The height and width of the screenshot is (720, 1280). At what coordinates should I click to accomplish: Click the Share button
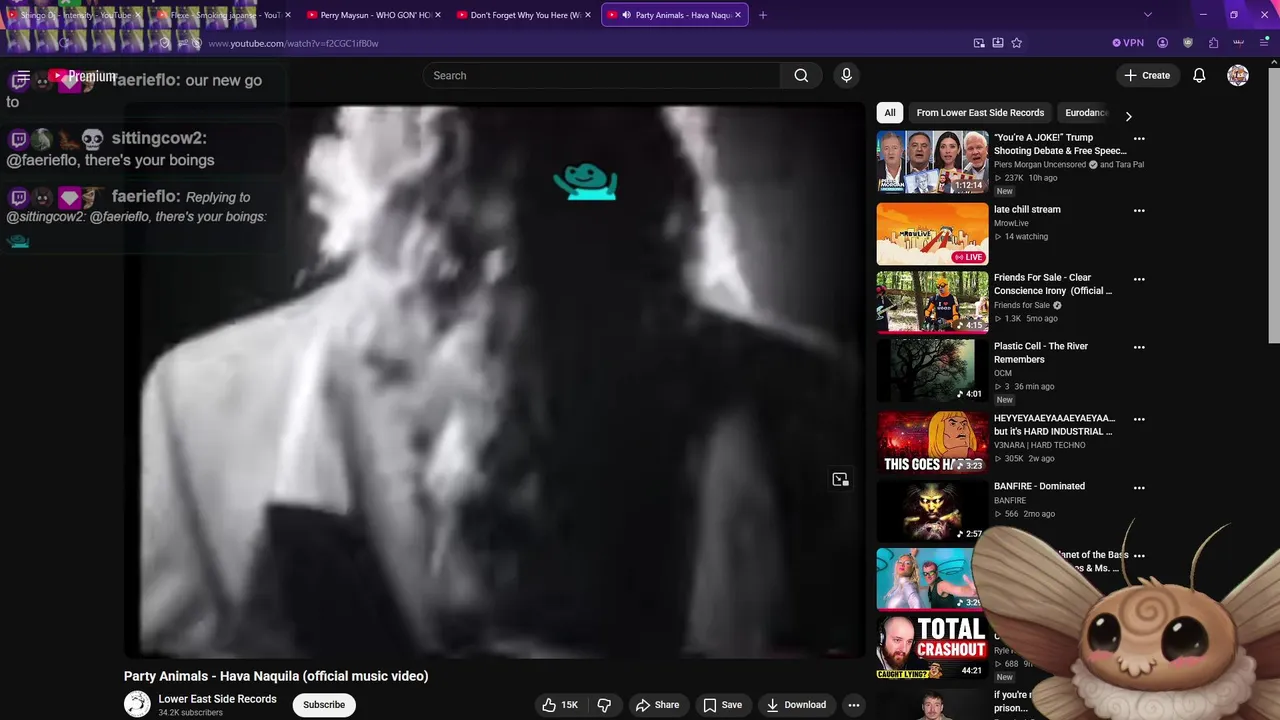point(657,705)
